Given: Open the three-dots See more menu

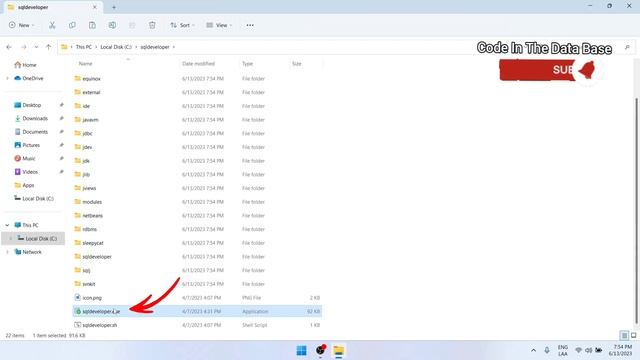Looking at the screenshot, I should pyautogui.click(x=250, y=25).
